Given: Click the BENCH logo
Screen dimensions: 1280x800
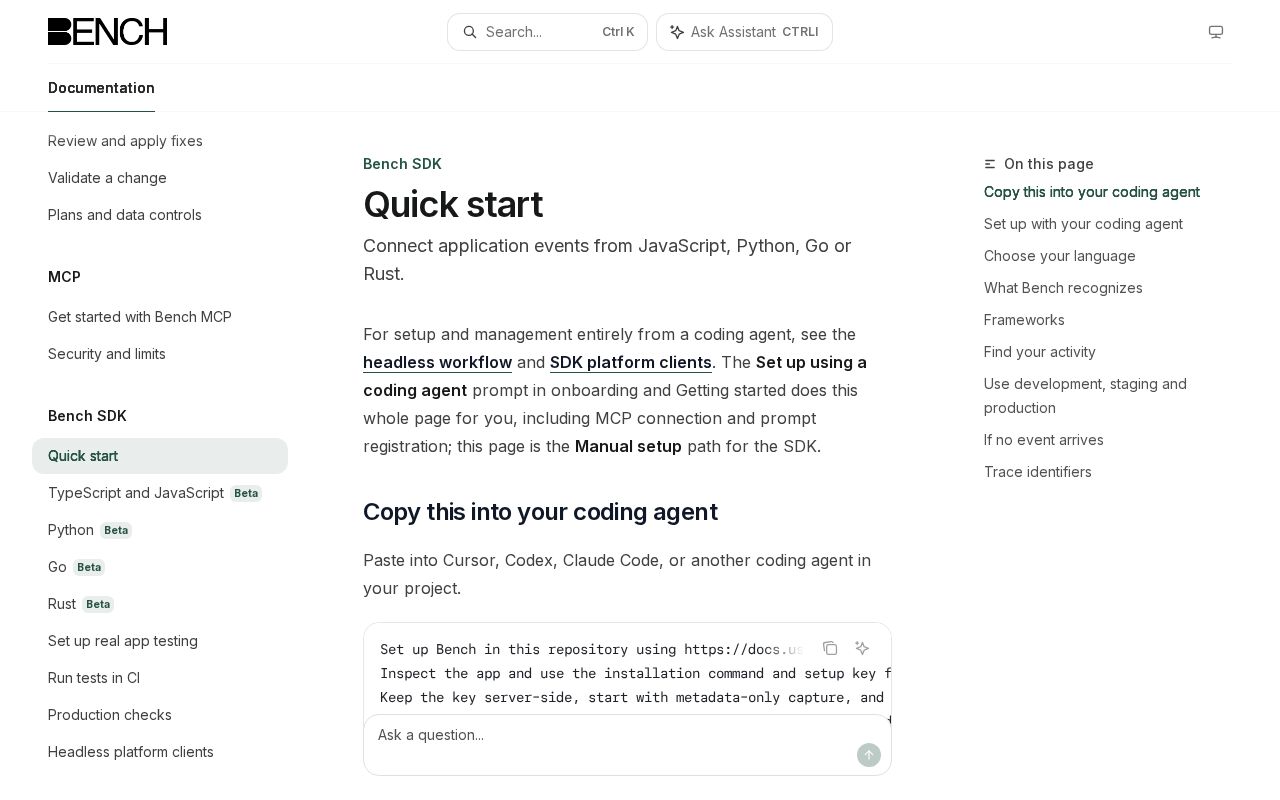Looking at the screenshot, I should (107, 32).
